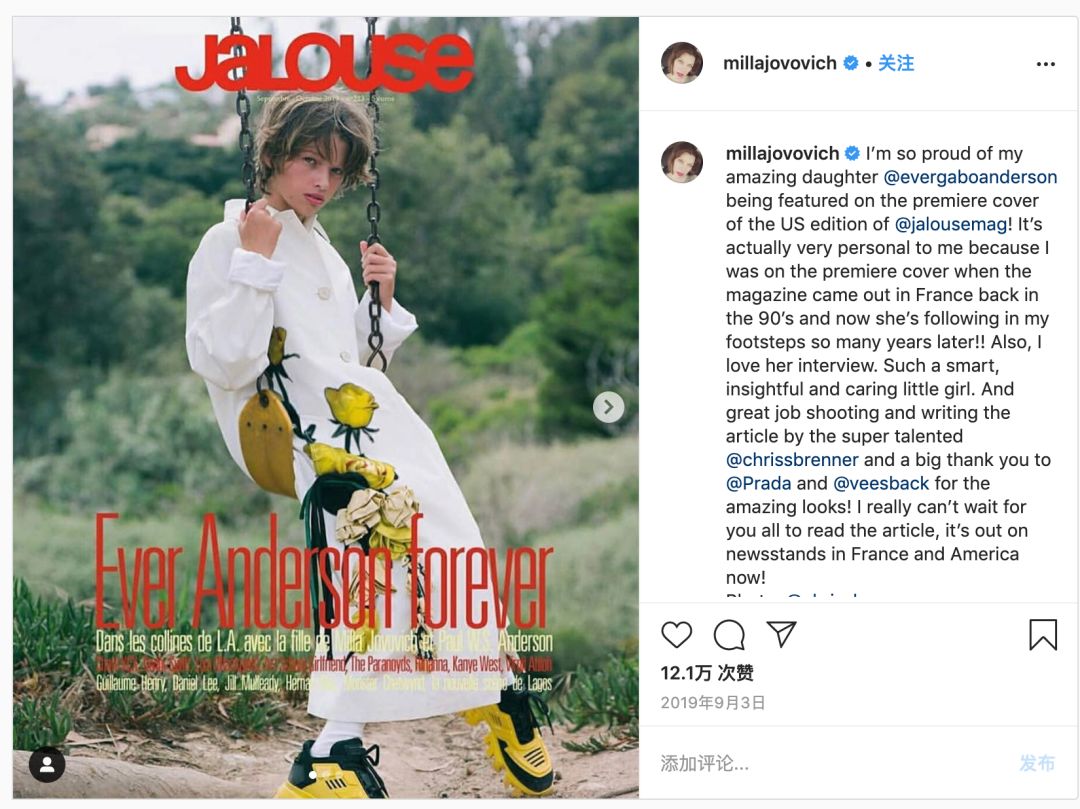Screen dimensions: 1080x809
Task: Click the millajovovich username in the caption
Action: (782, 153)
